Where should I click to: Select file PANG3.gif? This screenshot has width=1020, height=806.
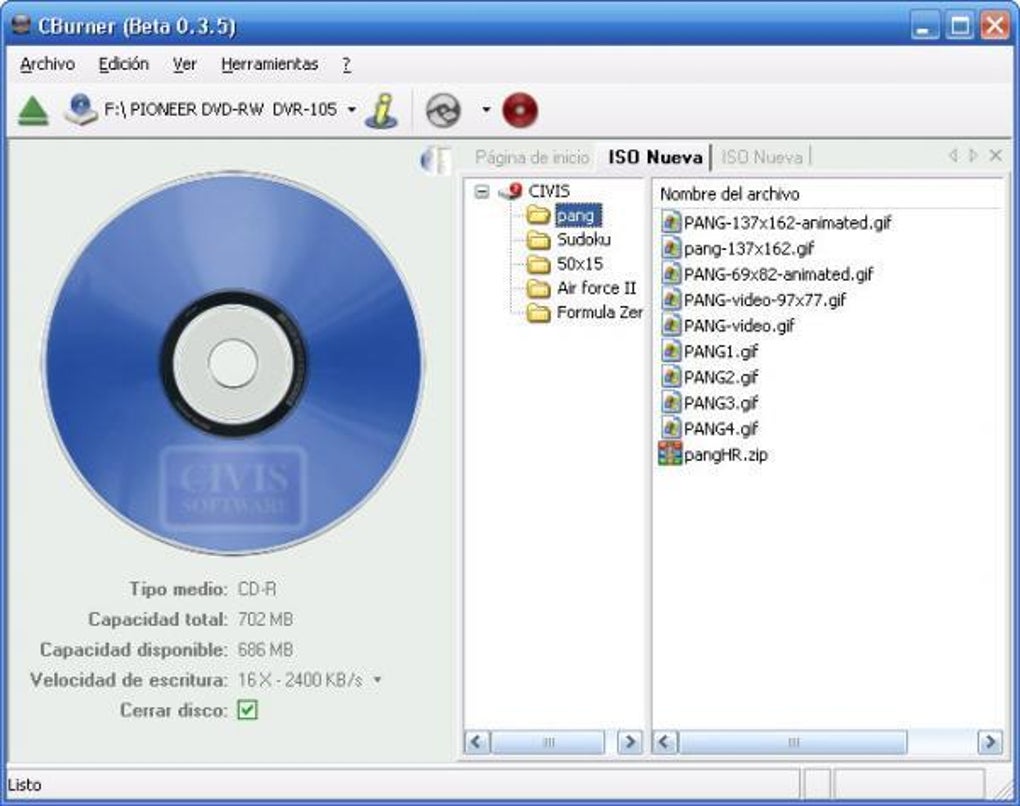(x=721, y=403)
